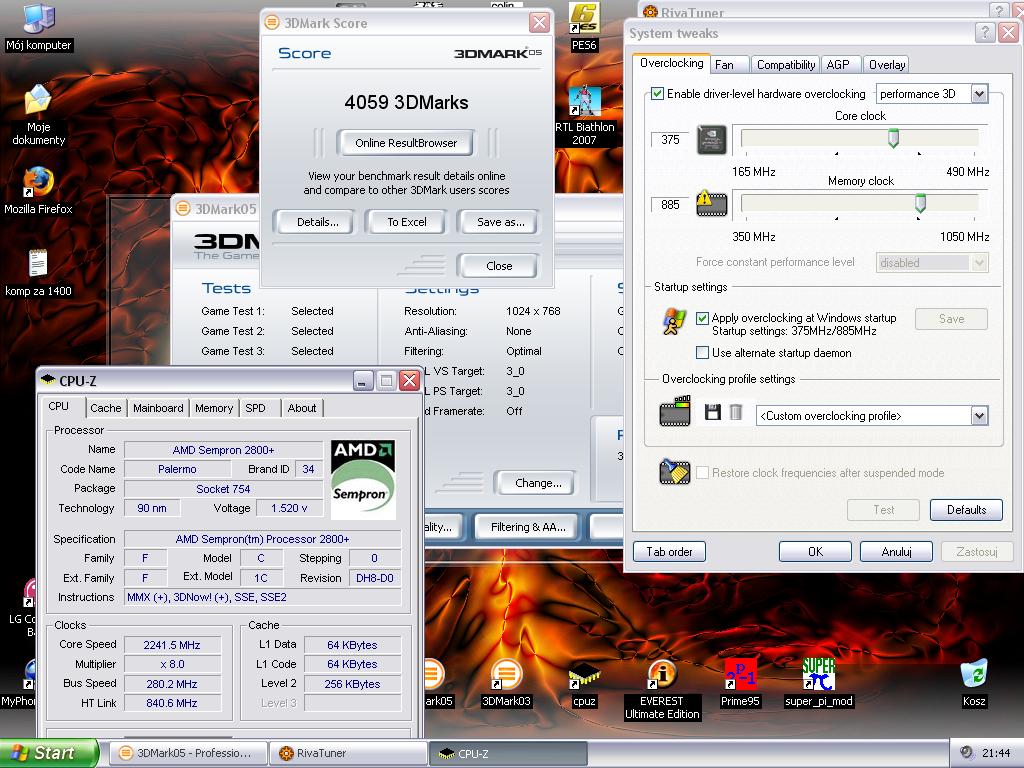
Task: Click Memory clock slider thumb
Action: click(x=920, y=203)
